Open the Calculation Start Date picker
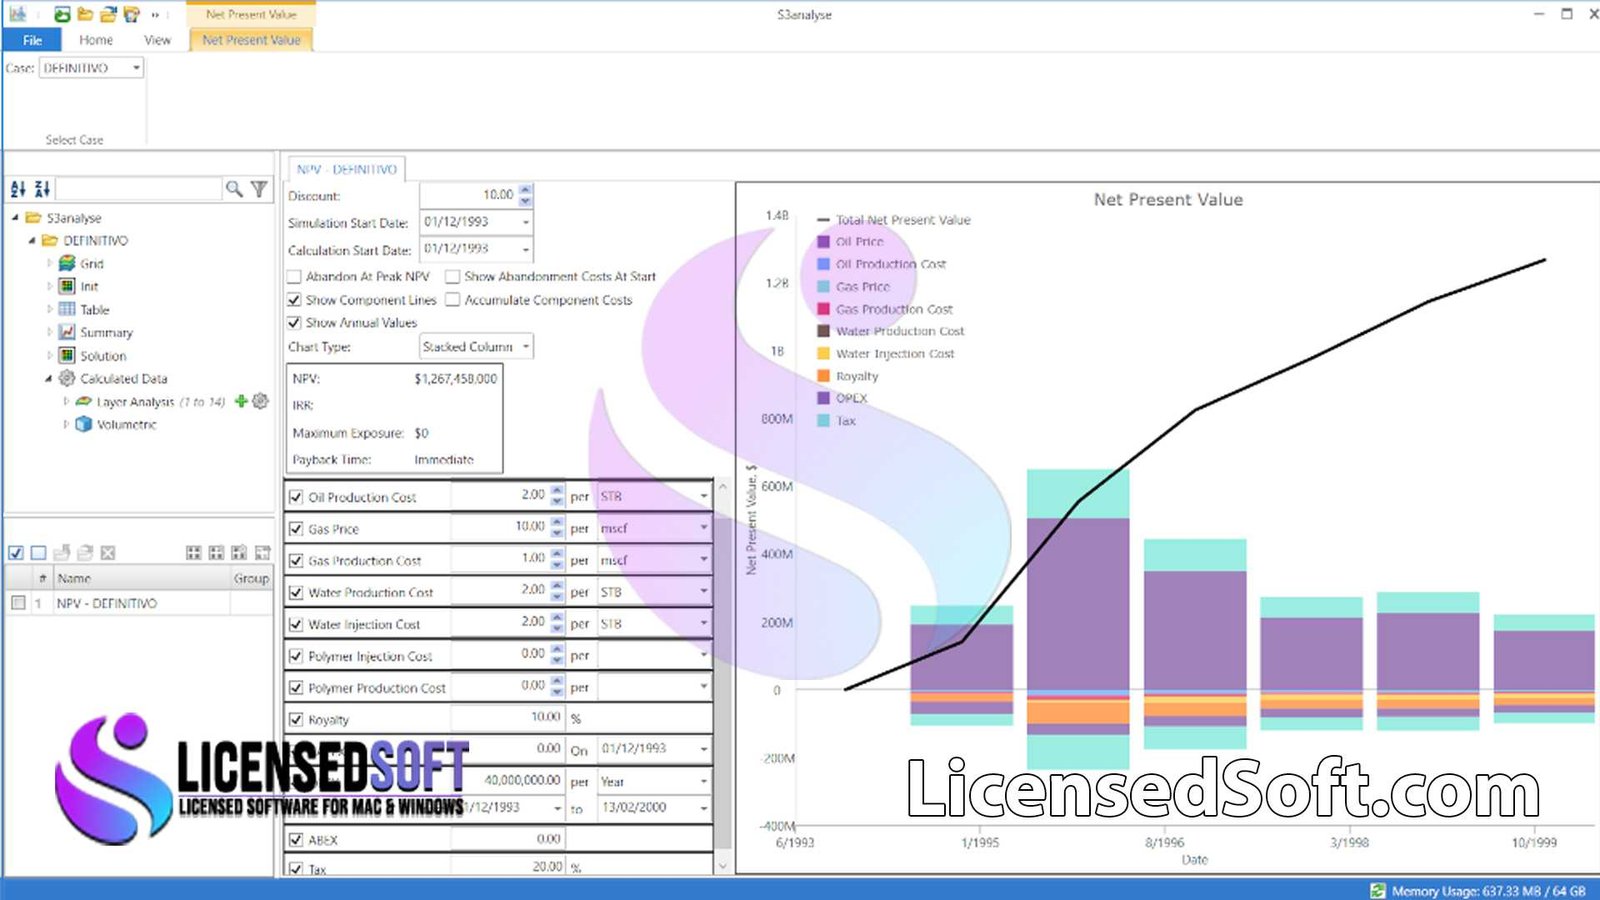 [525, 249]
